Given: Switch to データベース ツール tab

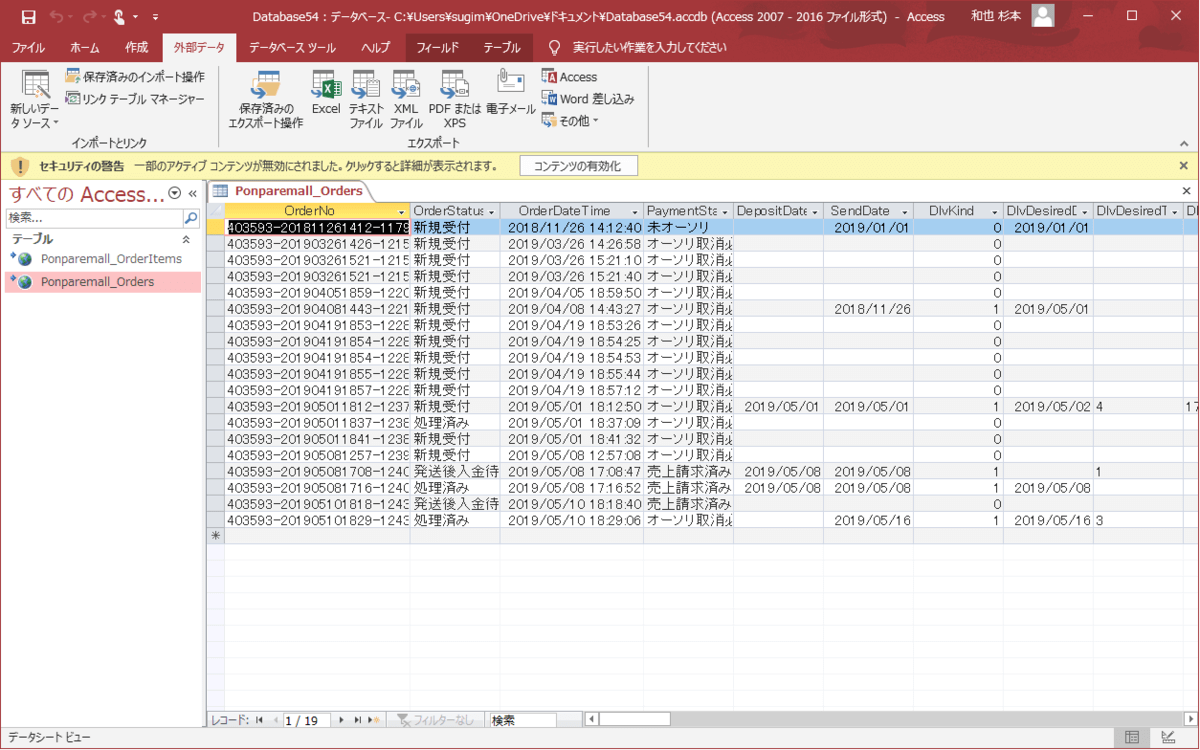Looking at the screenshot, I should (292, 48).
